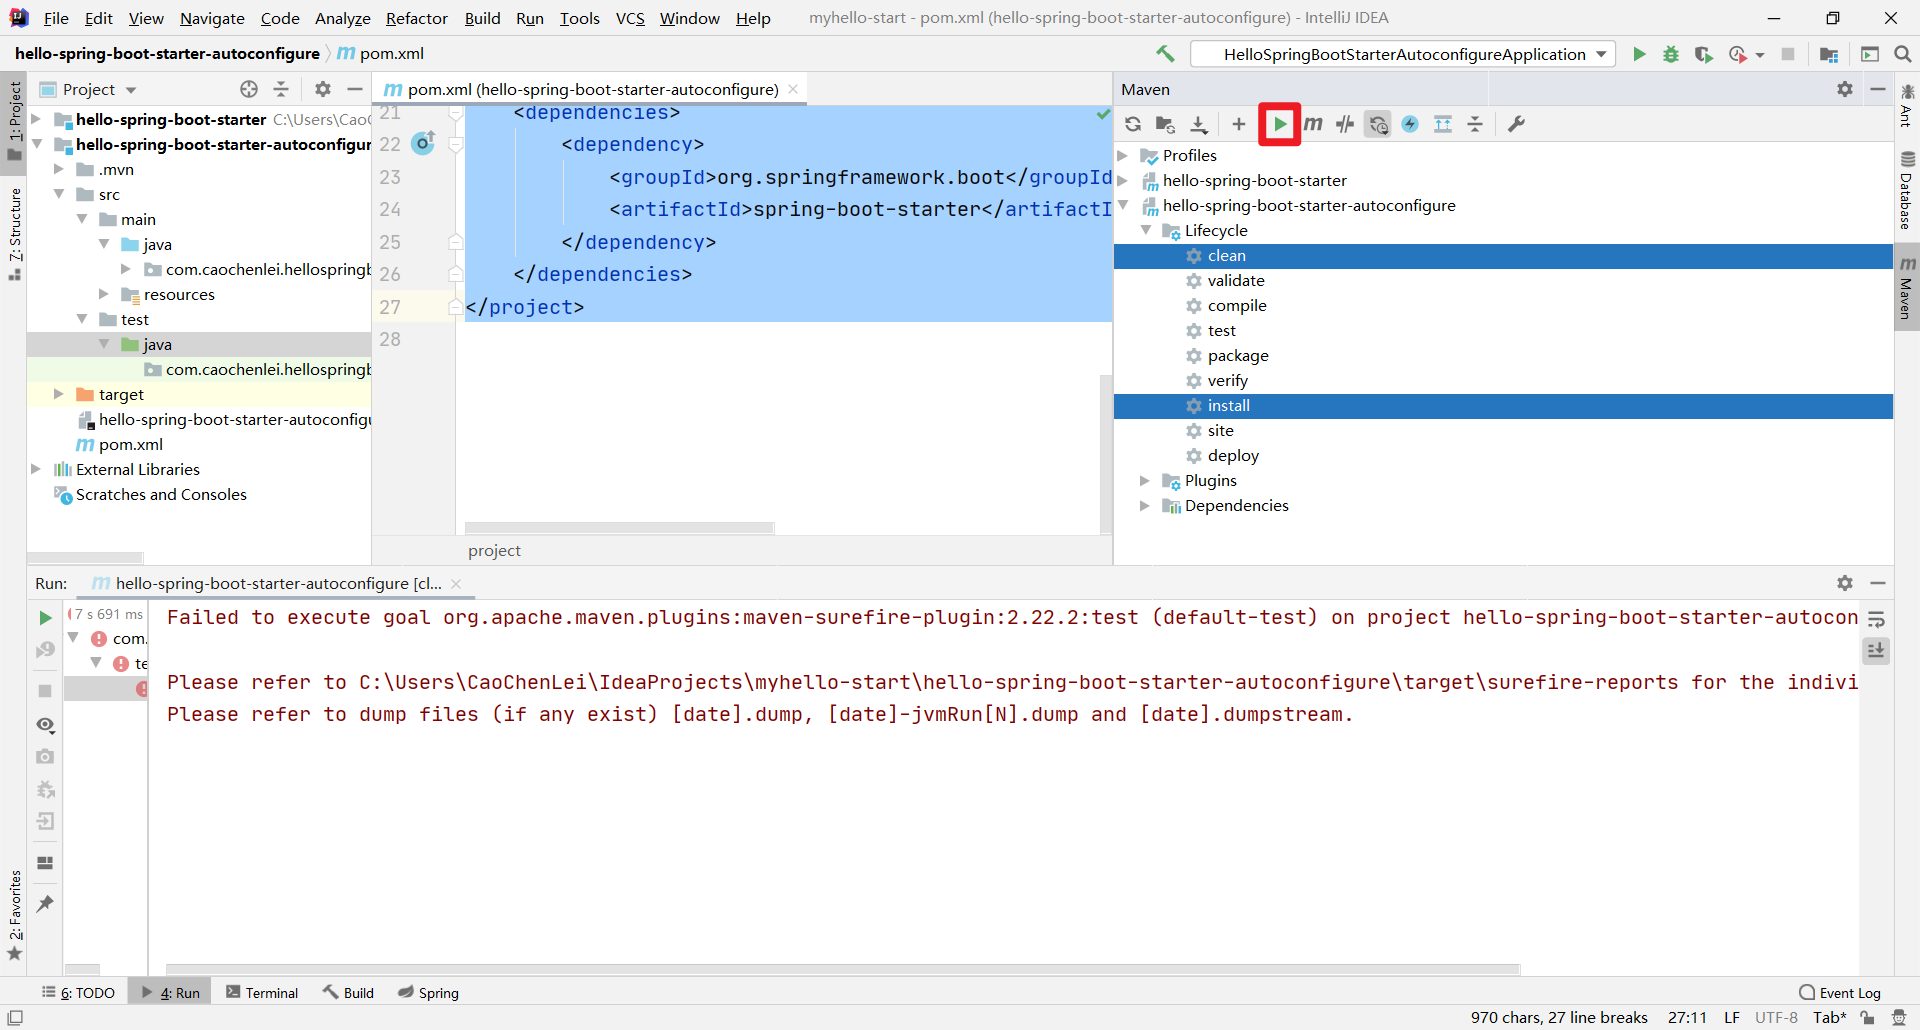Open Maven panel gear options

[1845, 89]
